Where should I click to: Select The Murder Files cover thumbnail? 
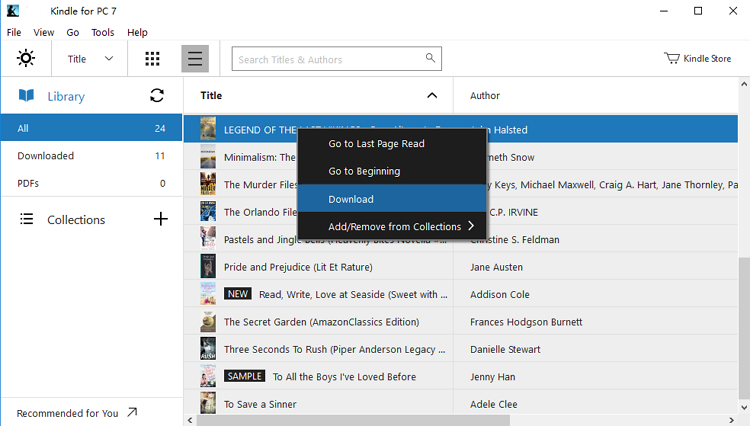(x=208, y=184)
